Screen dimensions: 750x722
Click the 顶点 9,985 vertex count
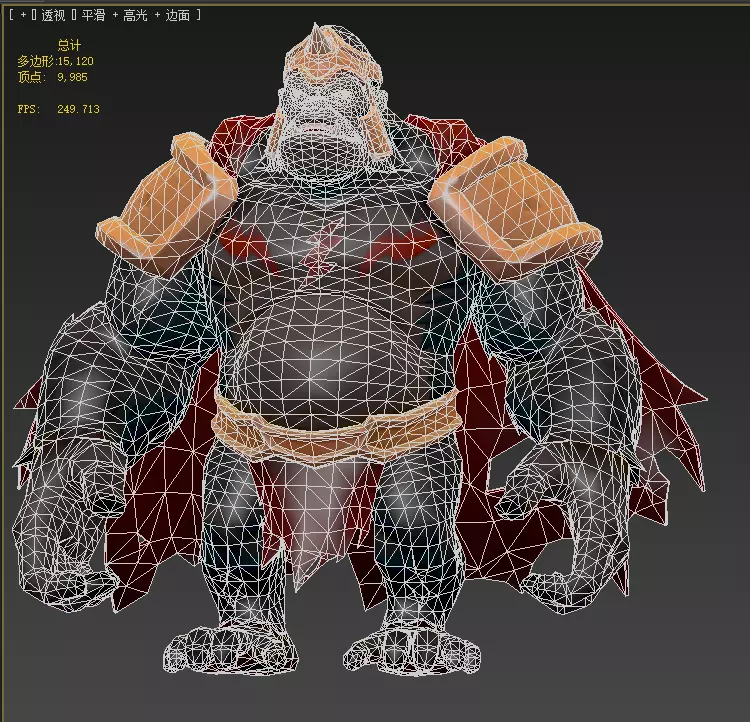[x=53, y=77]
